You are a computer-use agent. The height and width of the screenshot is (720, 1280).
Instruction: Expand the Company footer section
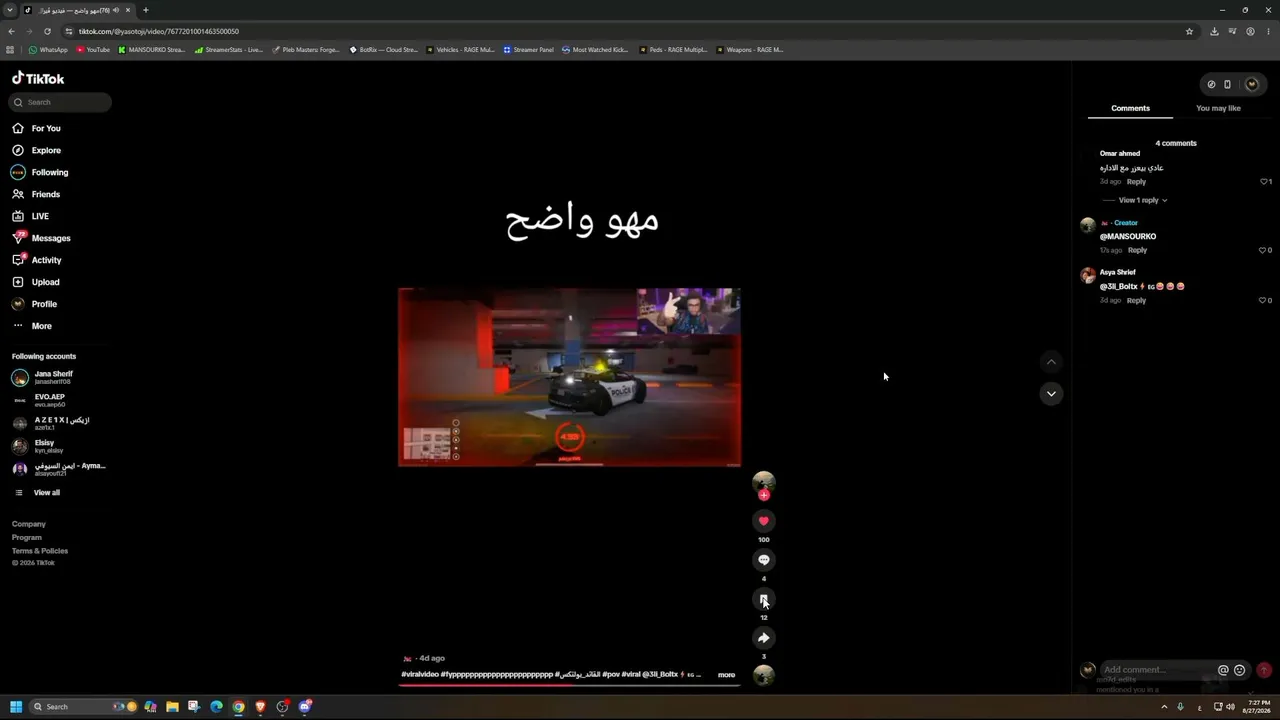29,524
